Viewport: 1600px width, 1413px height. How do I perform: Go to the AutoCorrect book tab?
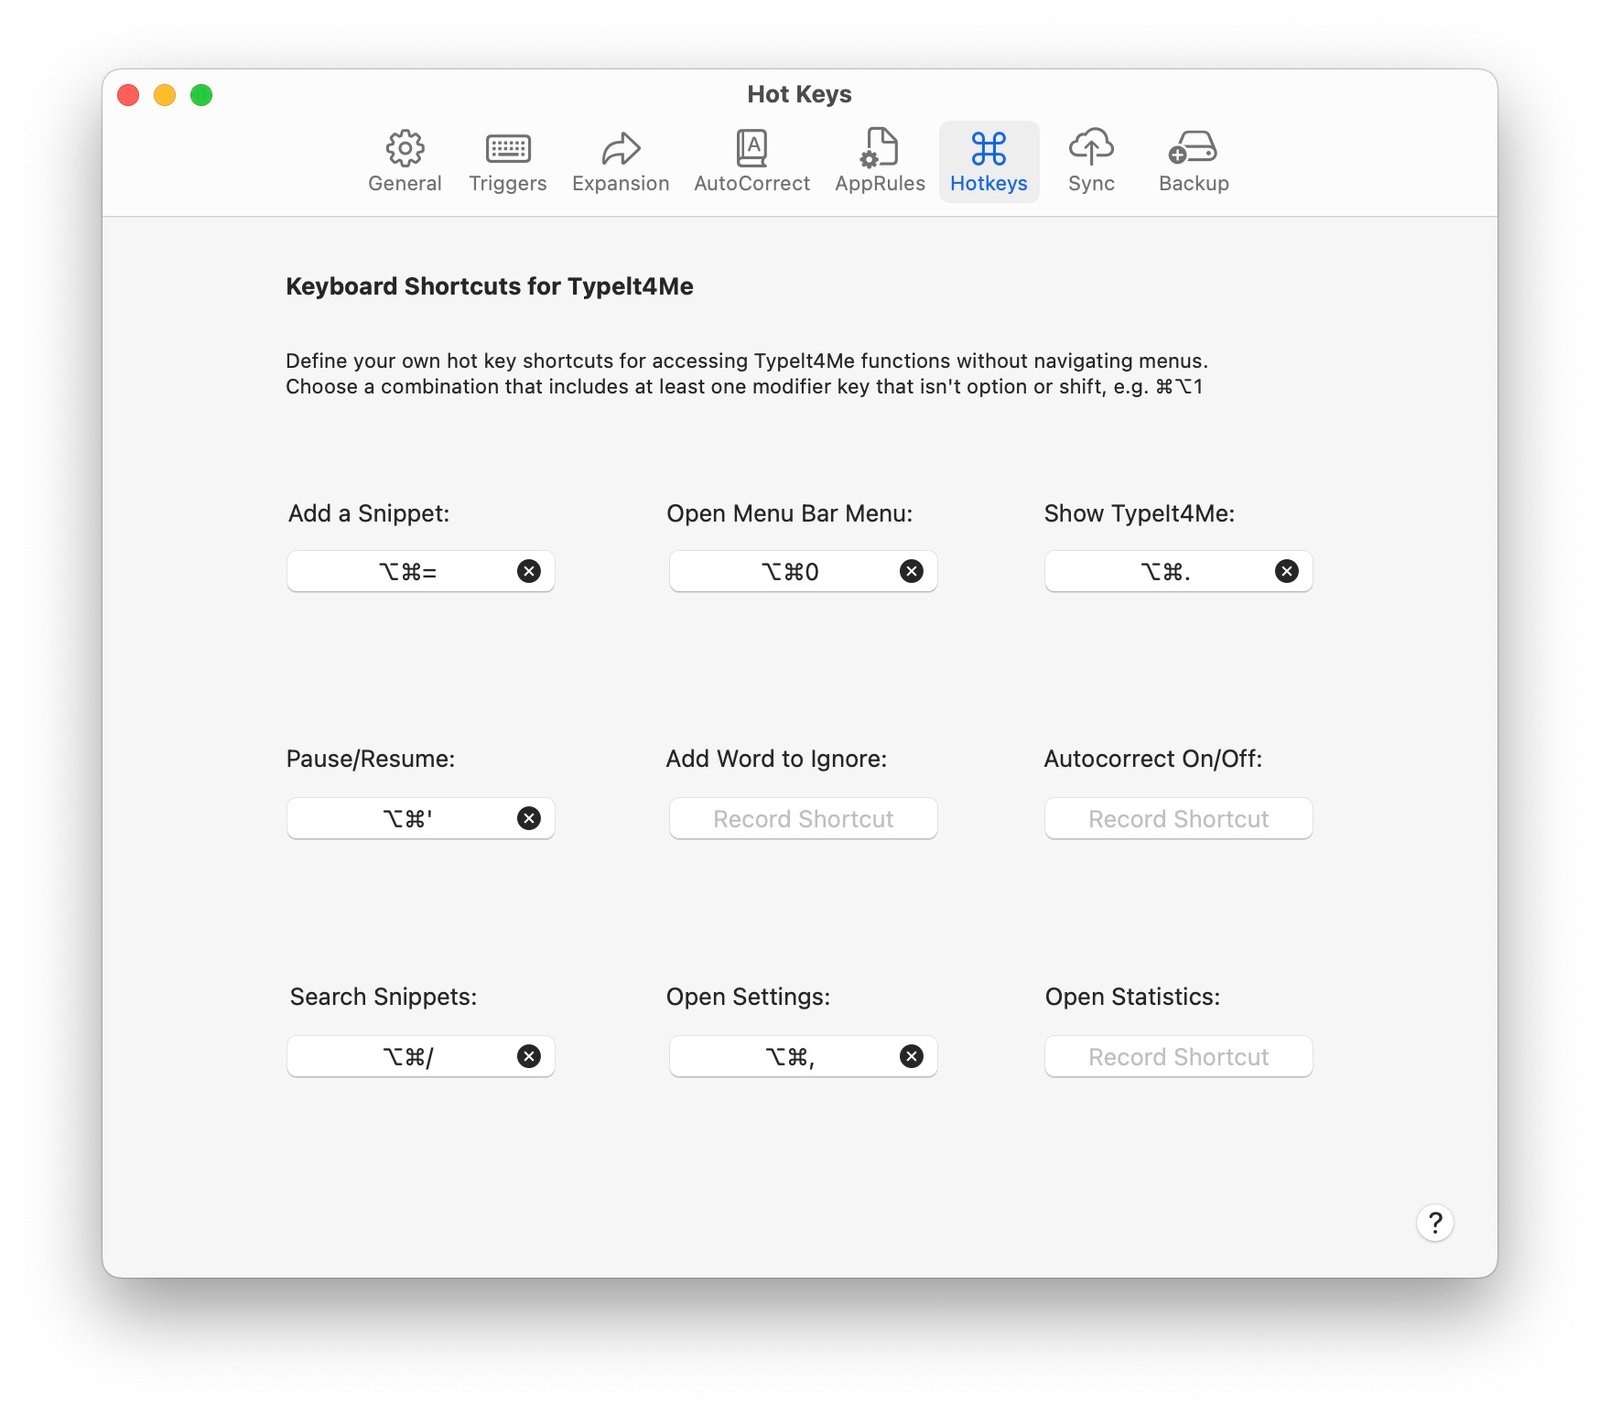751,161
